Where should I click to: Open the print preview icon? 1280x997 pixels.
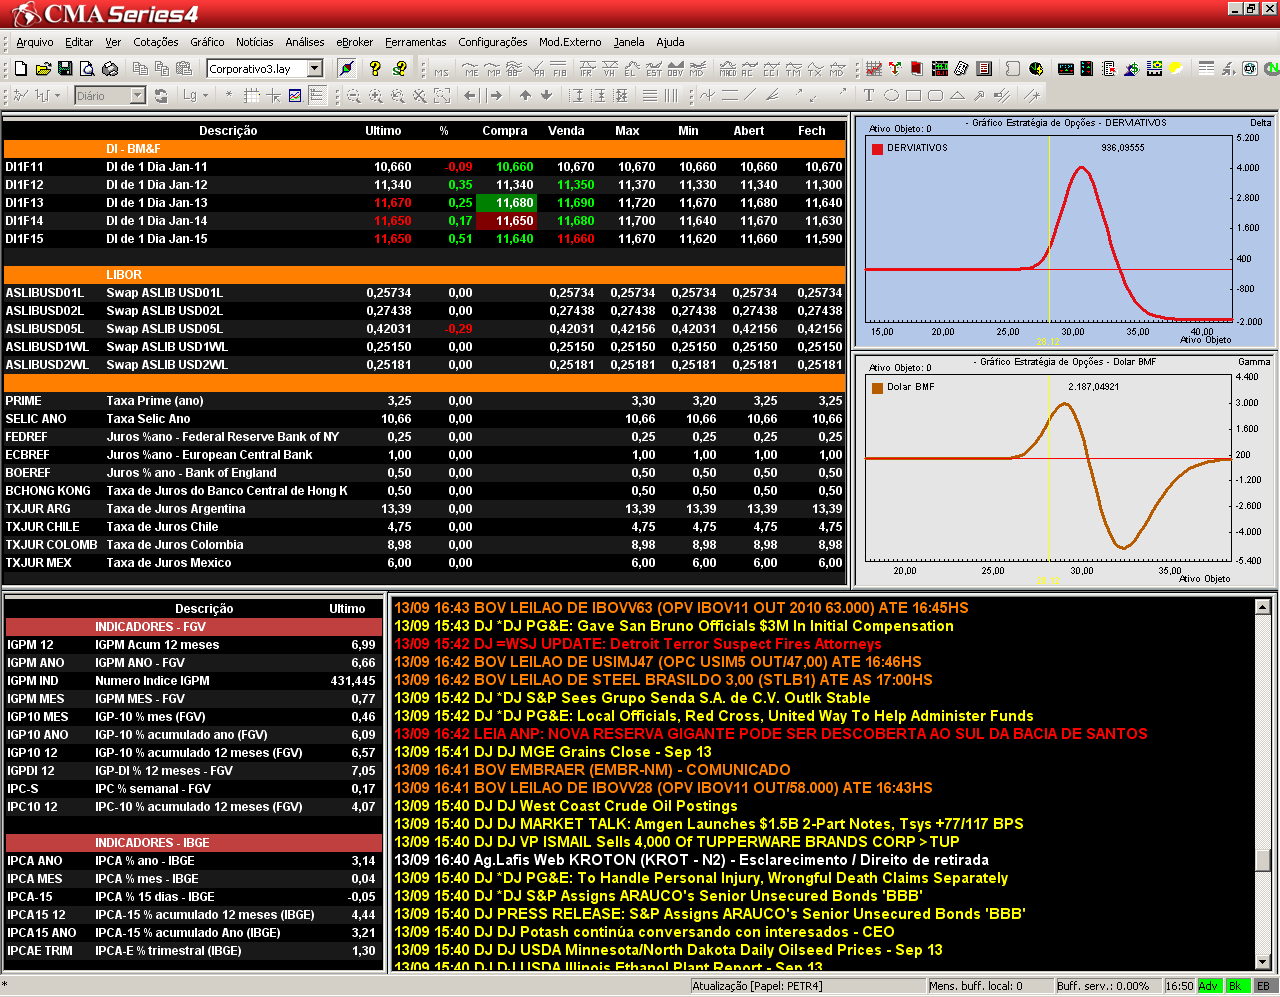coord(87,68)
